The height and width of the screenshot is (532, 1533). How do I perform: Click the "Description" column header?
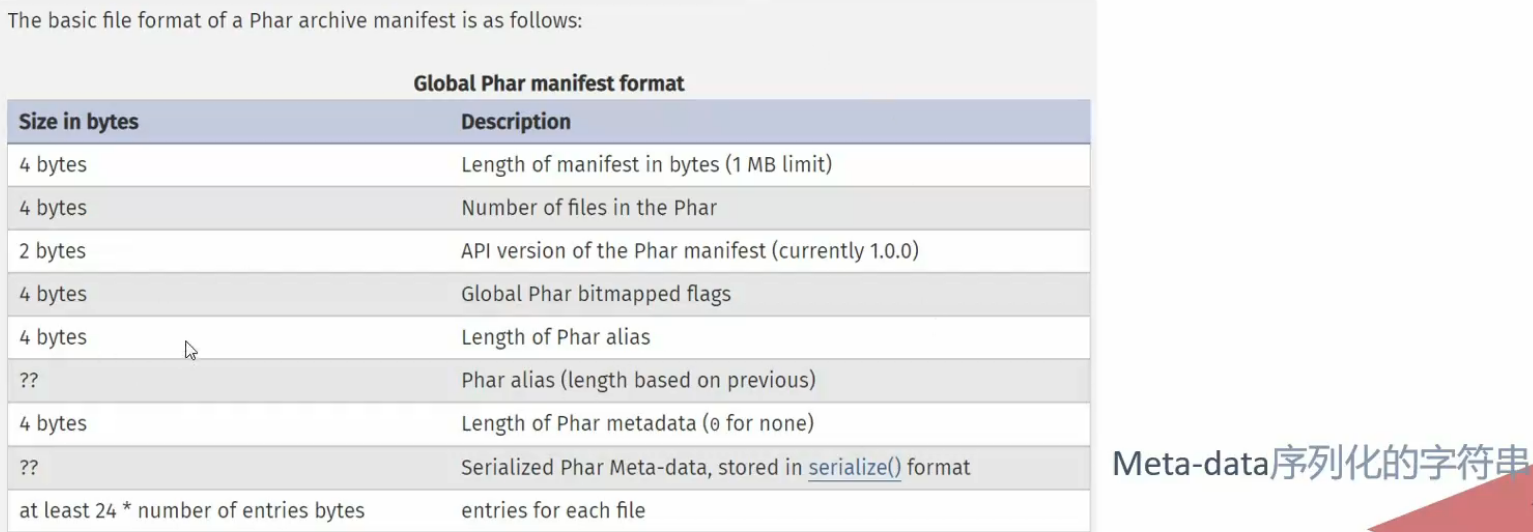tap(515, 122)
